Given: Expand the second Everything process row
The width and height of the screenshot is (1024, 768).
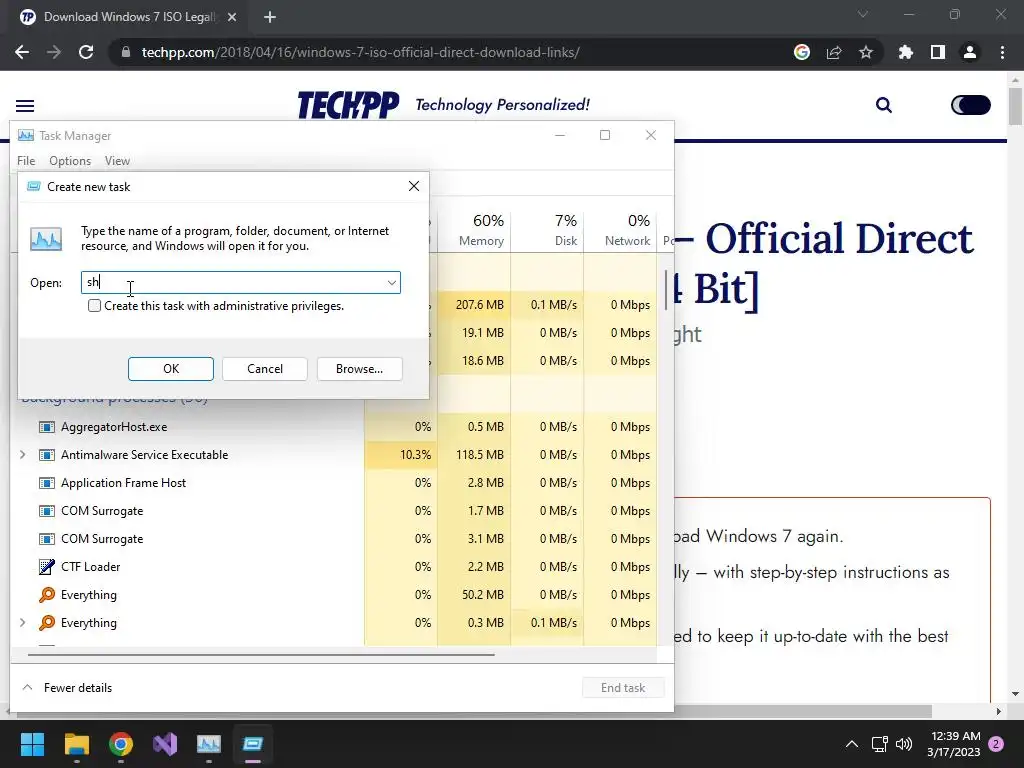Looking at the screenshot, I should pyautogui.click(x=23, y=622).
